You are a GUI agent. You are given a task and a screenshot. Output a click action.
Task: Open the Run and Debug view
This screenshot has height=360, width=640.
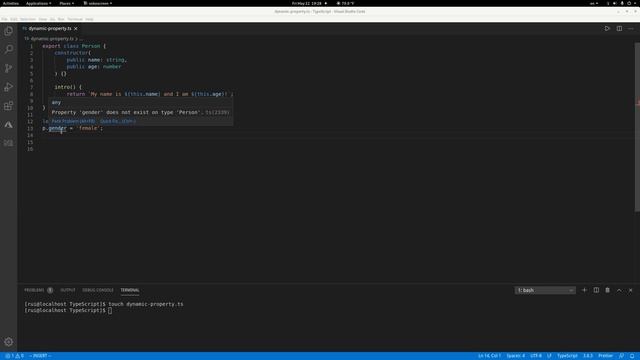click(x=9, y=87)
